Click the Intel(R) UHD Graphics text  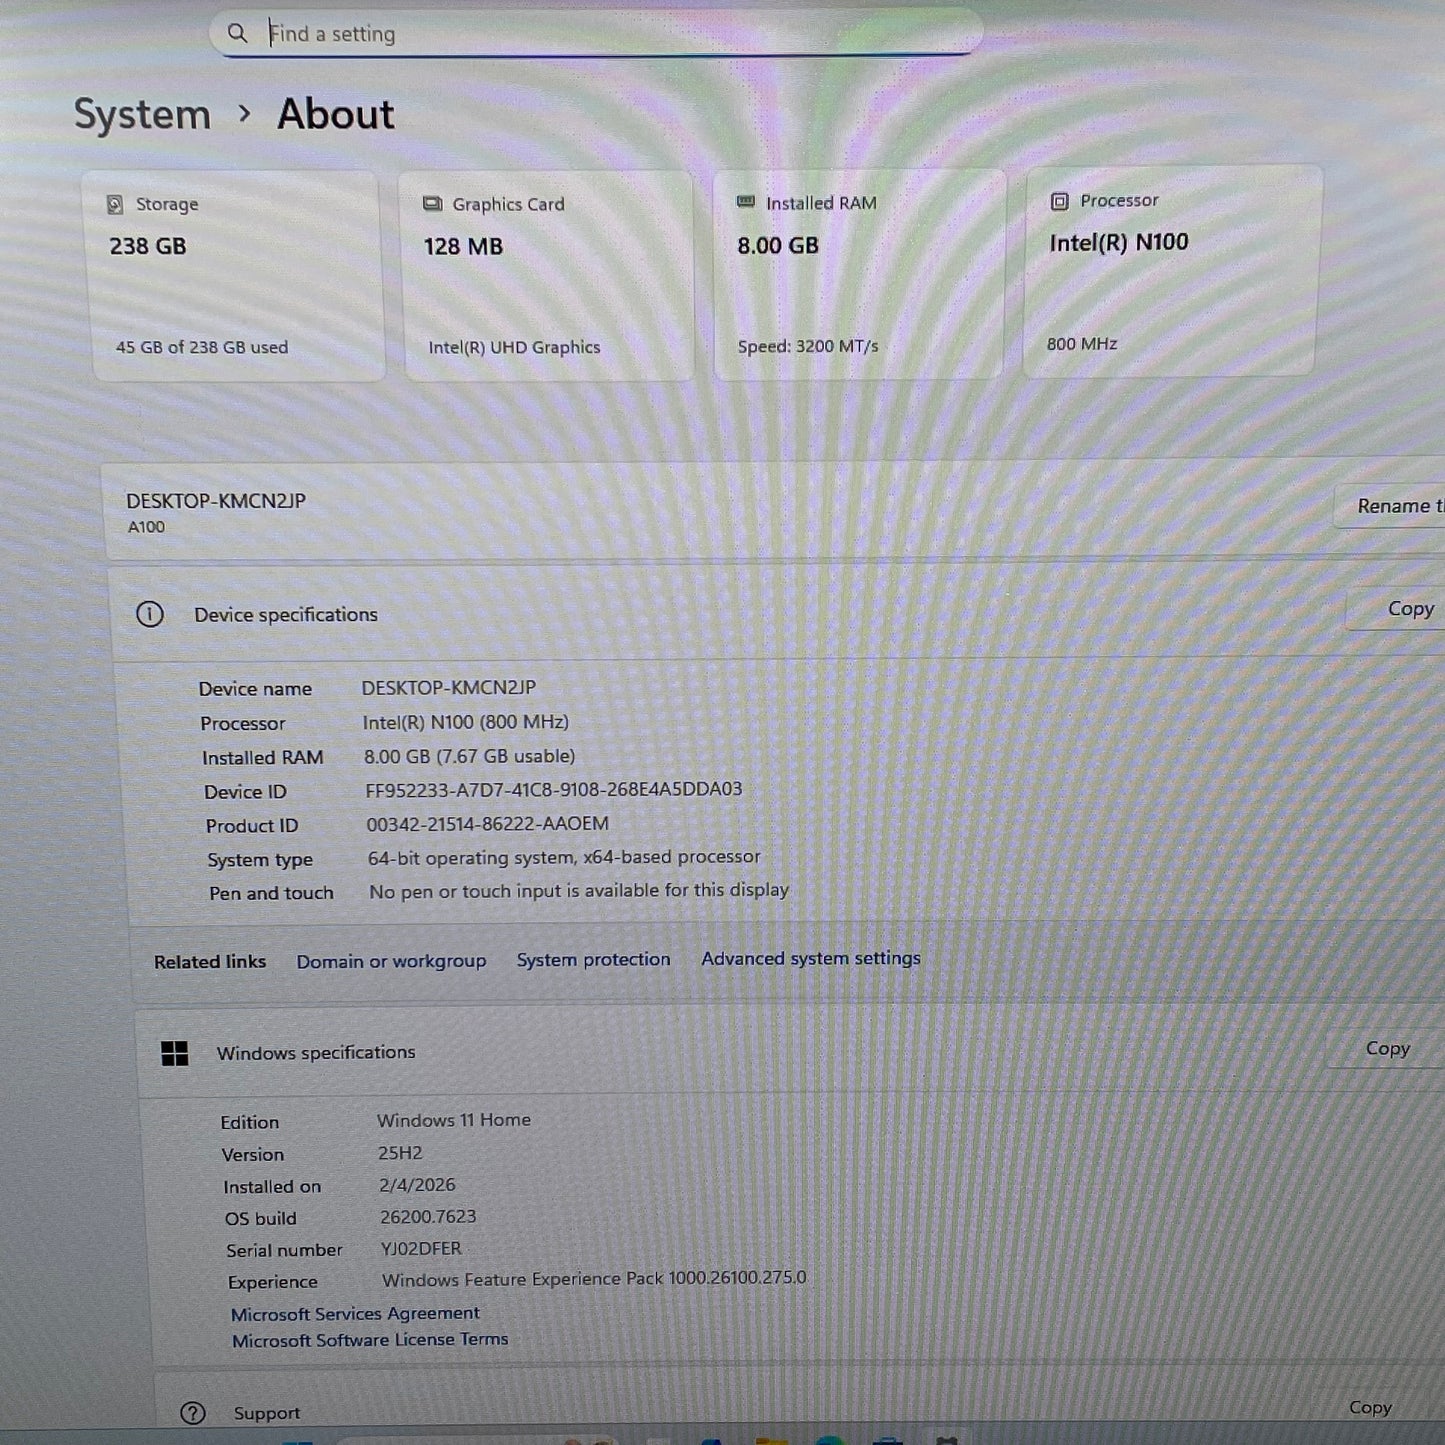pos(514,347)
